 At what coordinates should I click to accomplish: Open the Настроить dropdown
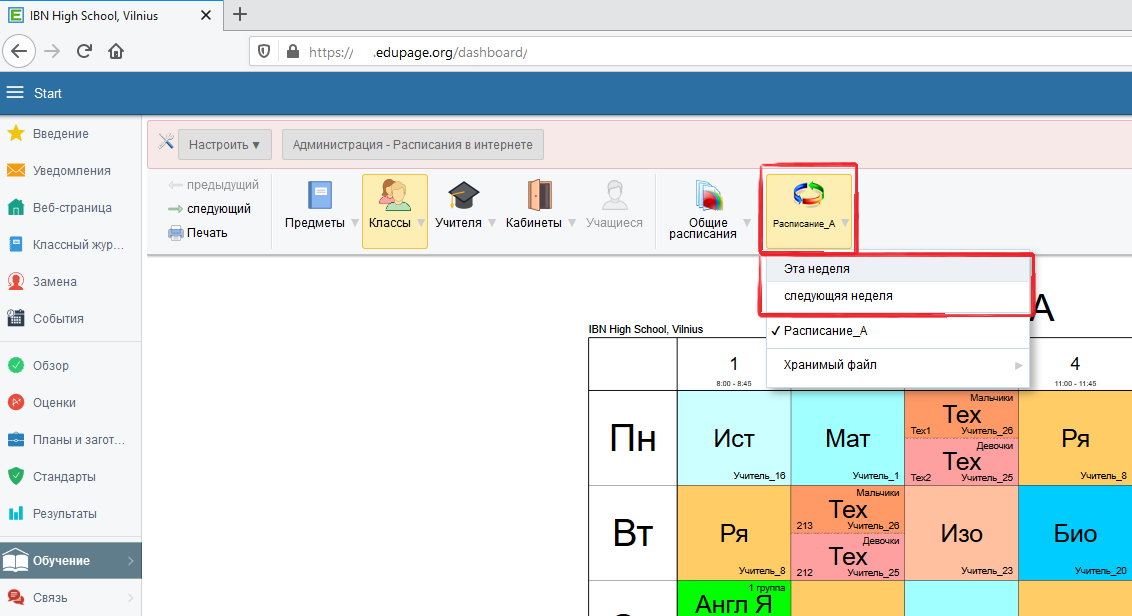tap(225, 144)
